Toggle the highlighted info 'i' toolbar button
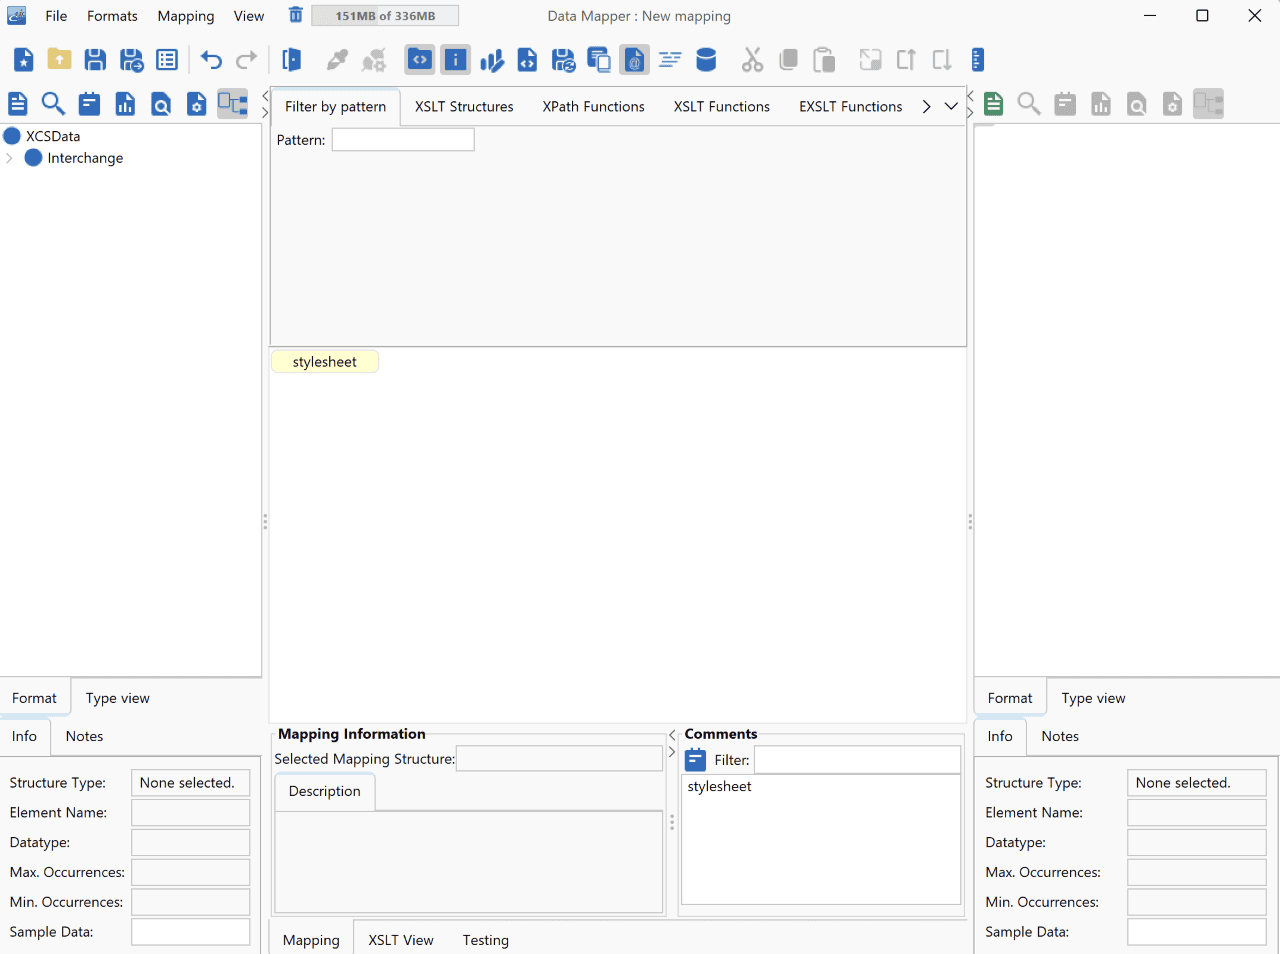The image size is (1280, 954). click(x=456, y=60)
